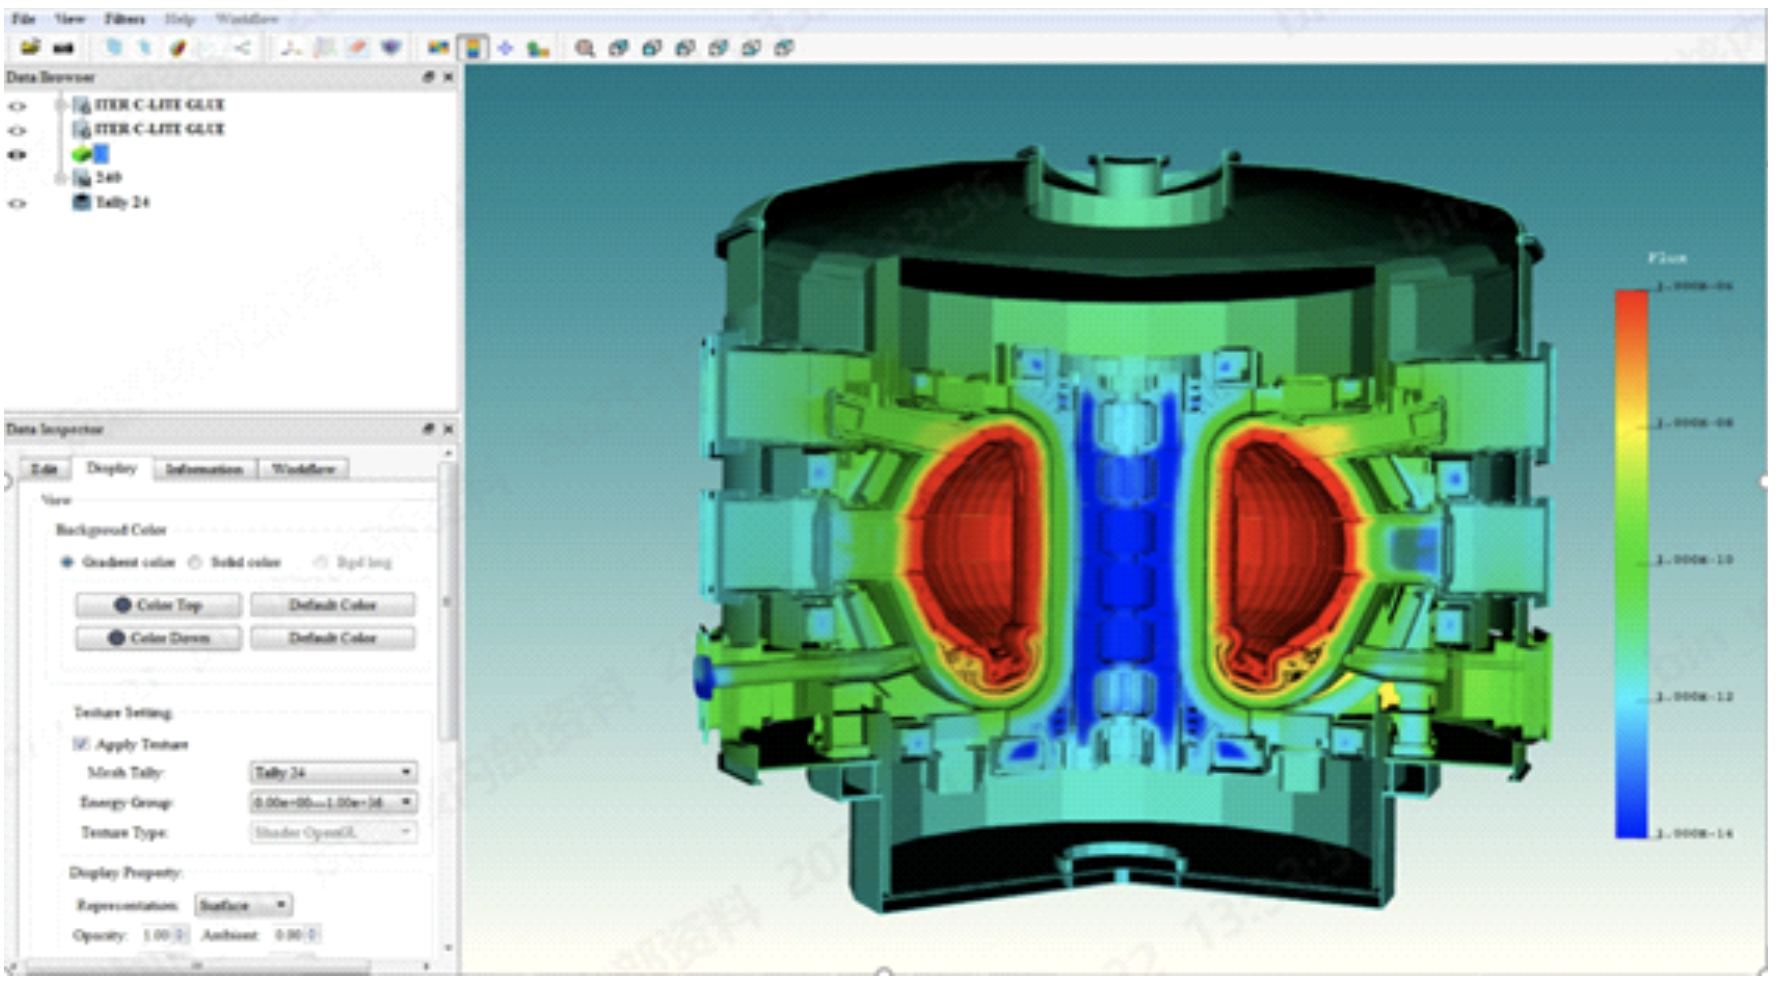
Task: Click the magnifier zoom toolbar icon
Action: [585, 47]
